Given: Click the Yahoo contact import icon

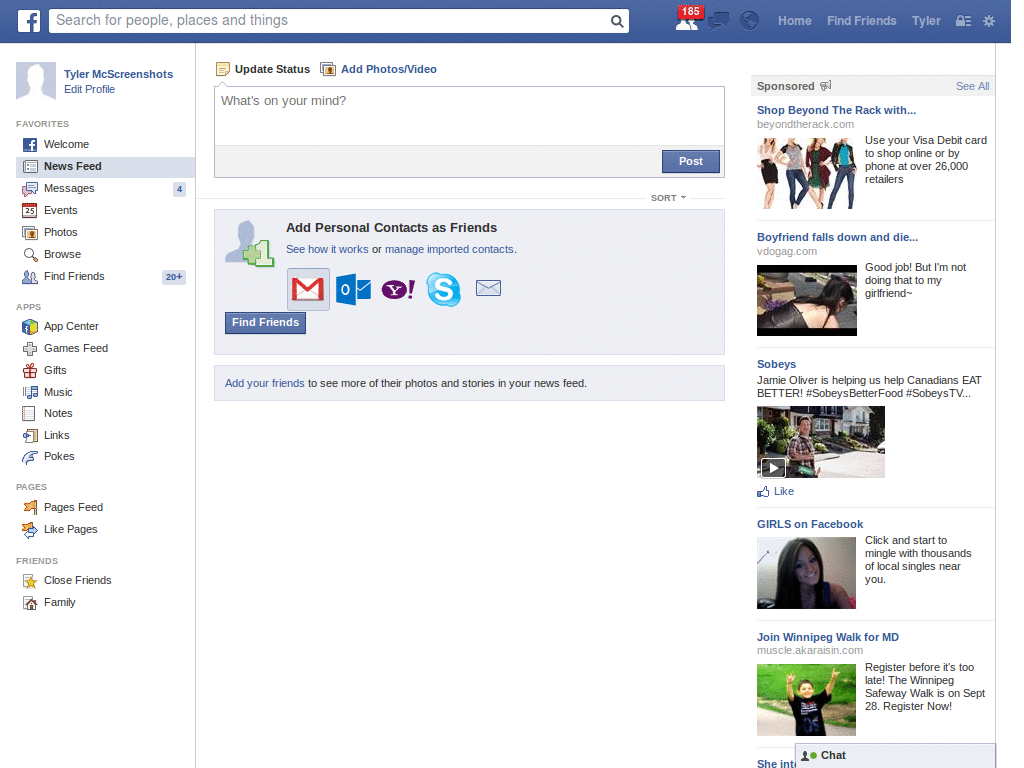Looking at the screenshot, I should (398, 289).
